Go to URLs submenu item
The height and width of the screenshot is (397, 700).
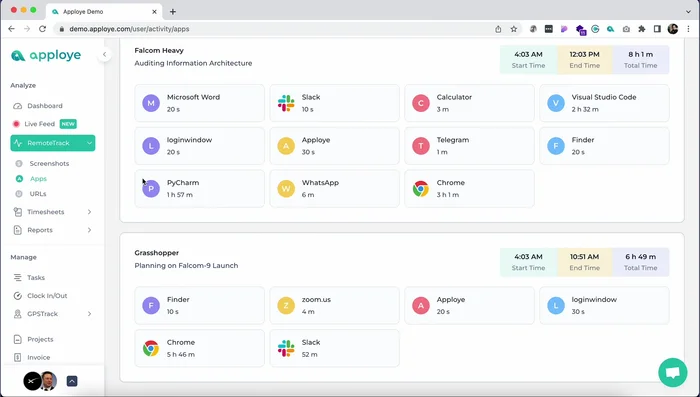tap(38, 194)
